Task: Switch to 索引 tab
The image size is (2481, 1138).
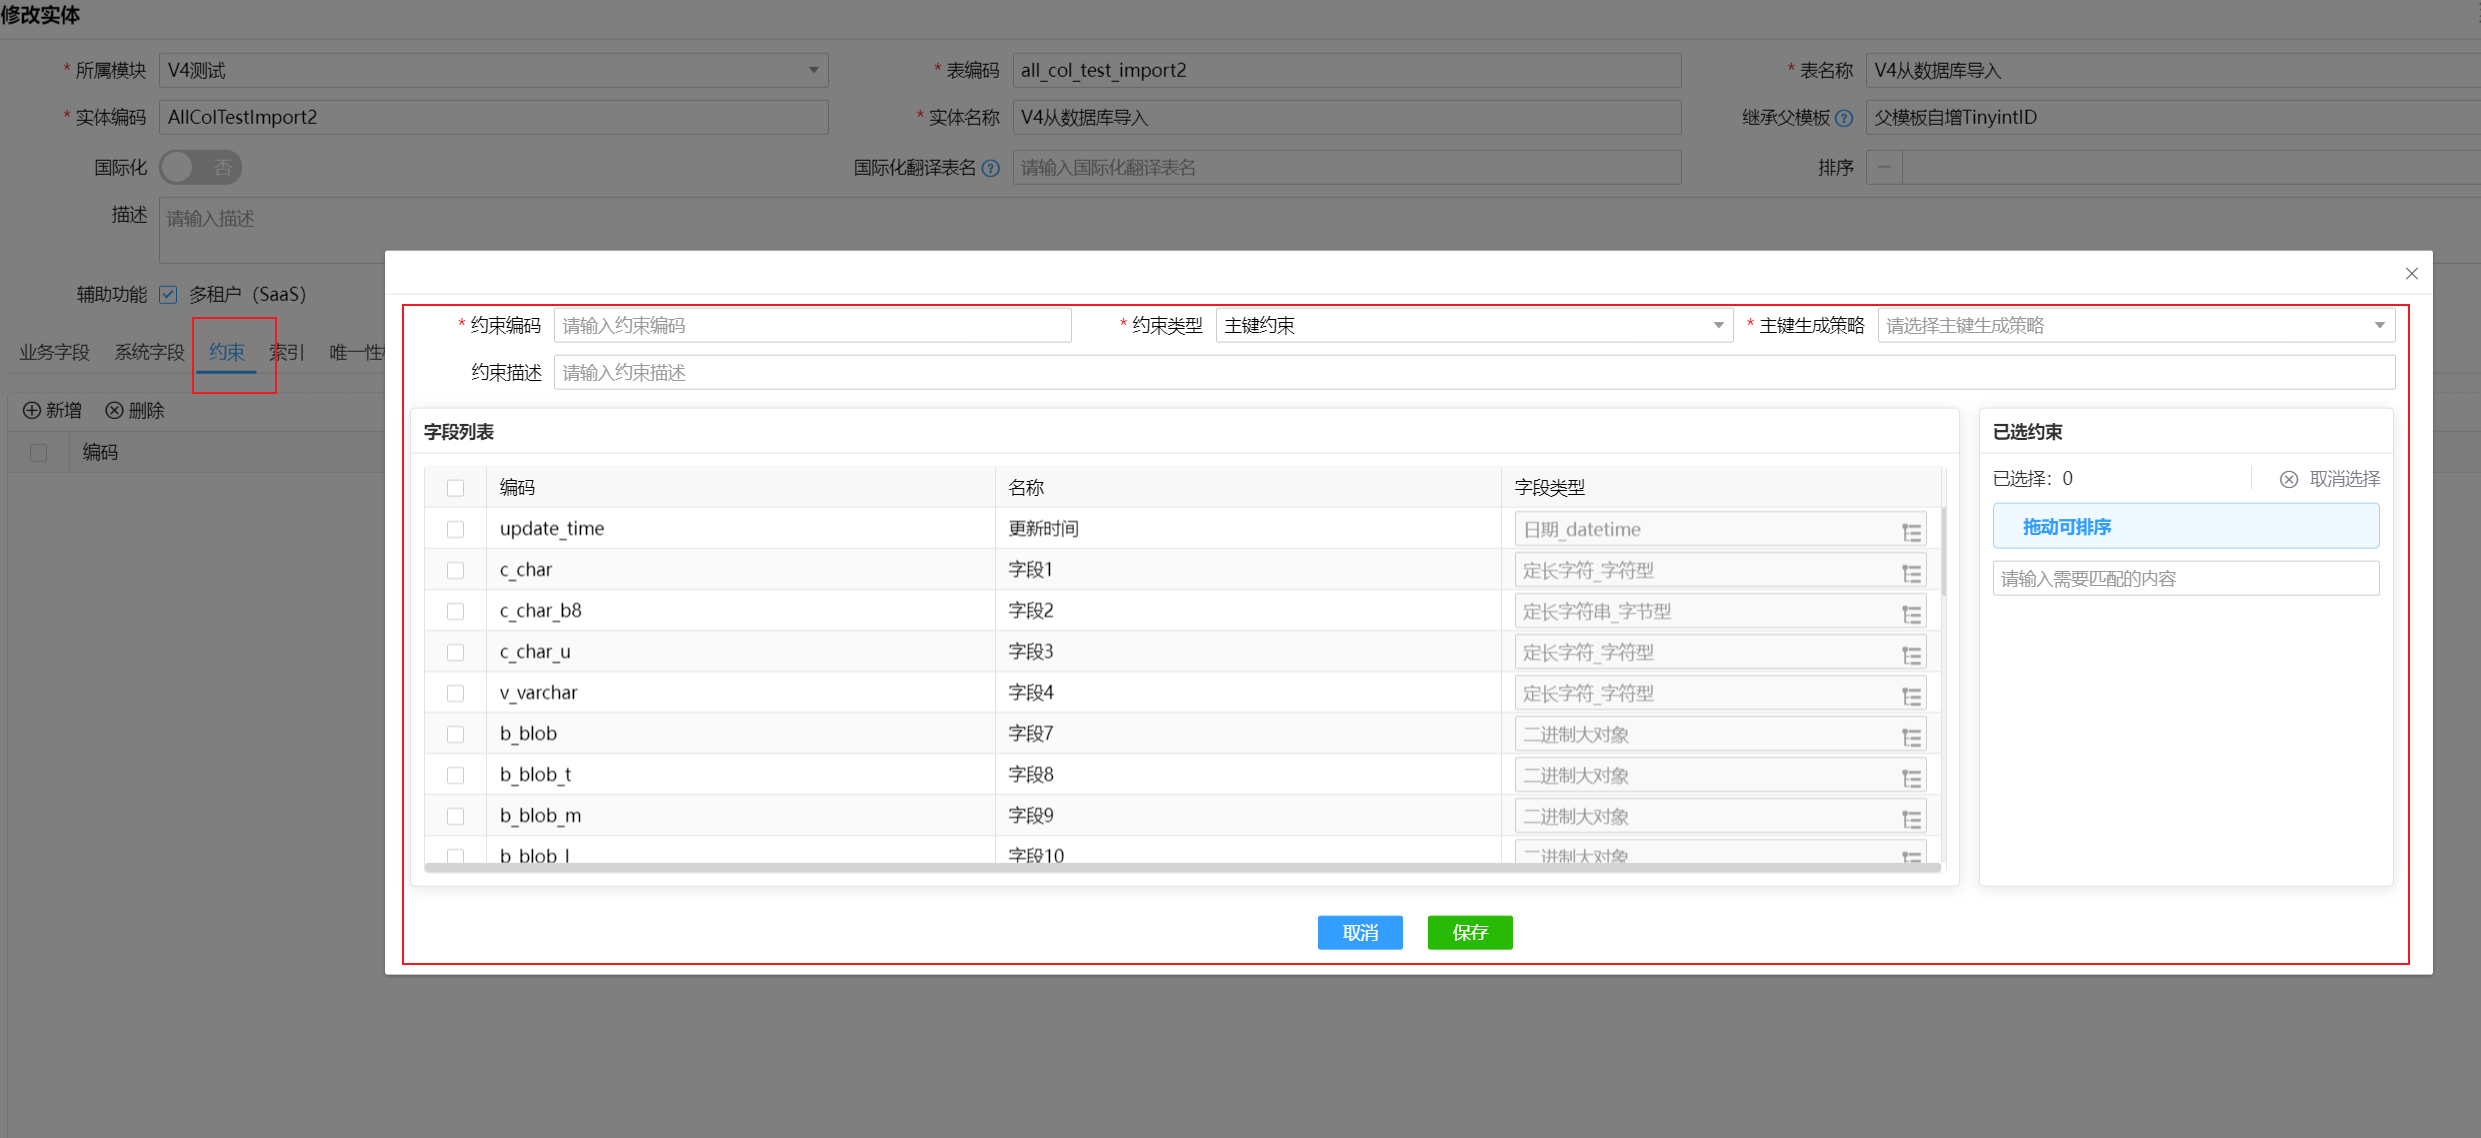Action: tap(287, 352)
